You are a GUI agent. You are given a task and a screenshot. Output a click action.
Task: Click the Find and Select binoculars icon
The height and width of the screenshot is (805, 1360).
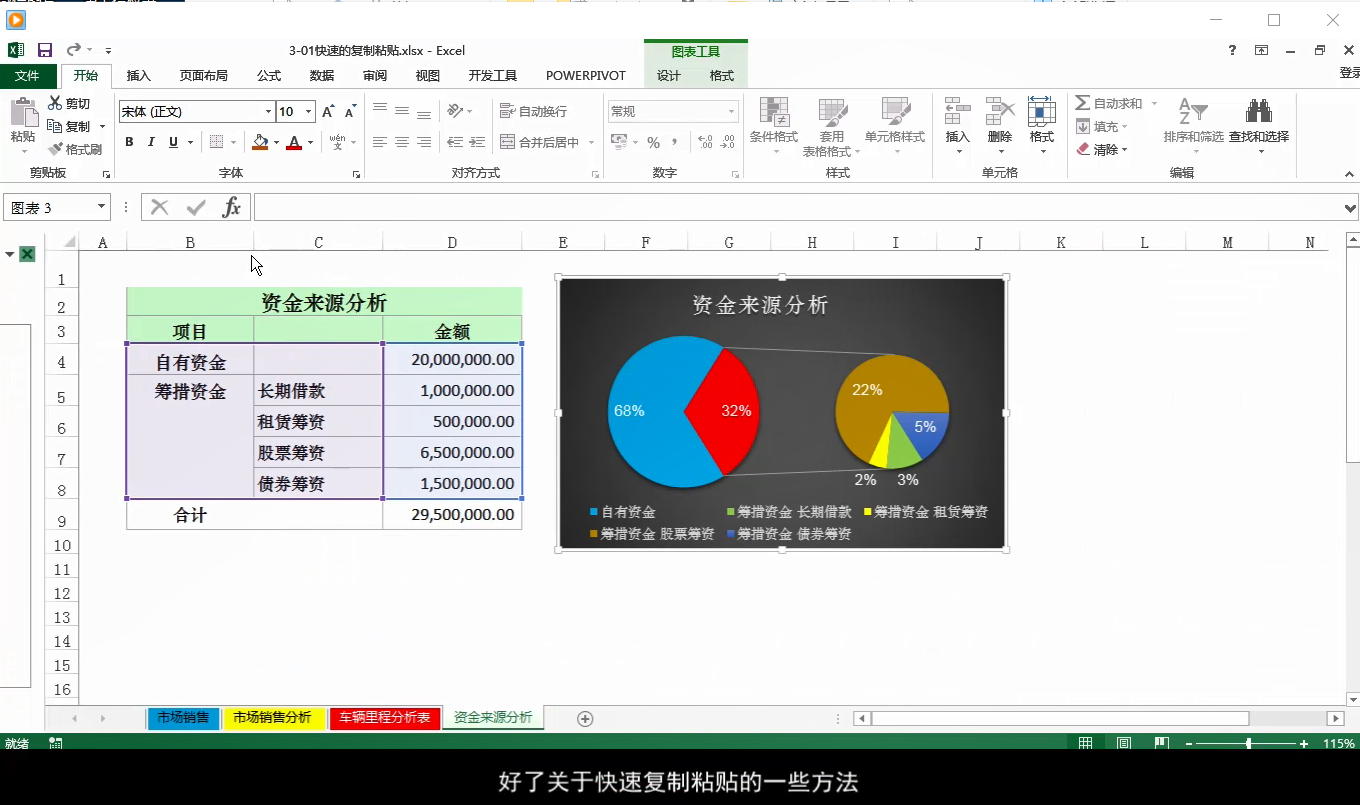click(x=1258, y=111)
